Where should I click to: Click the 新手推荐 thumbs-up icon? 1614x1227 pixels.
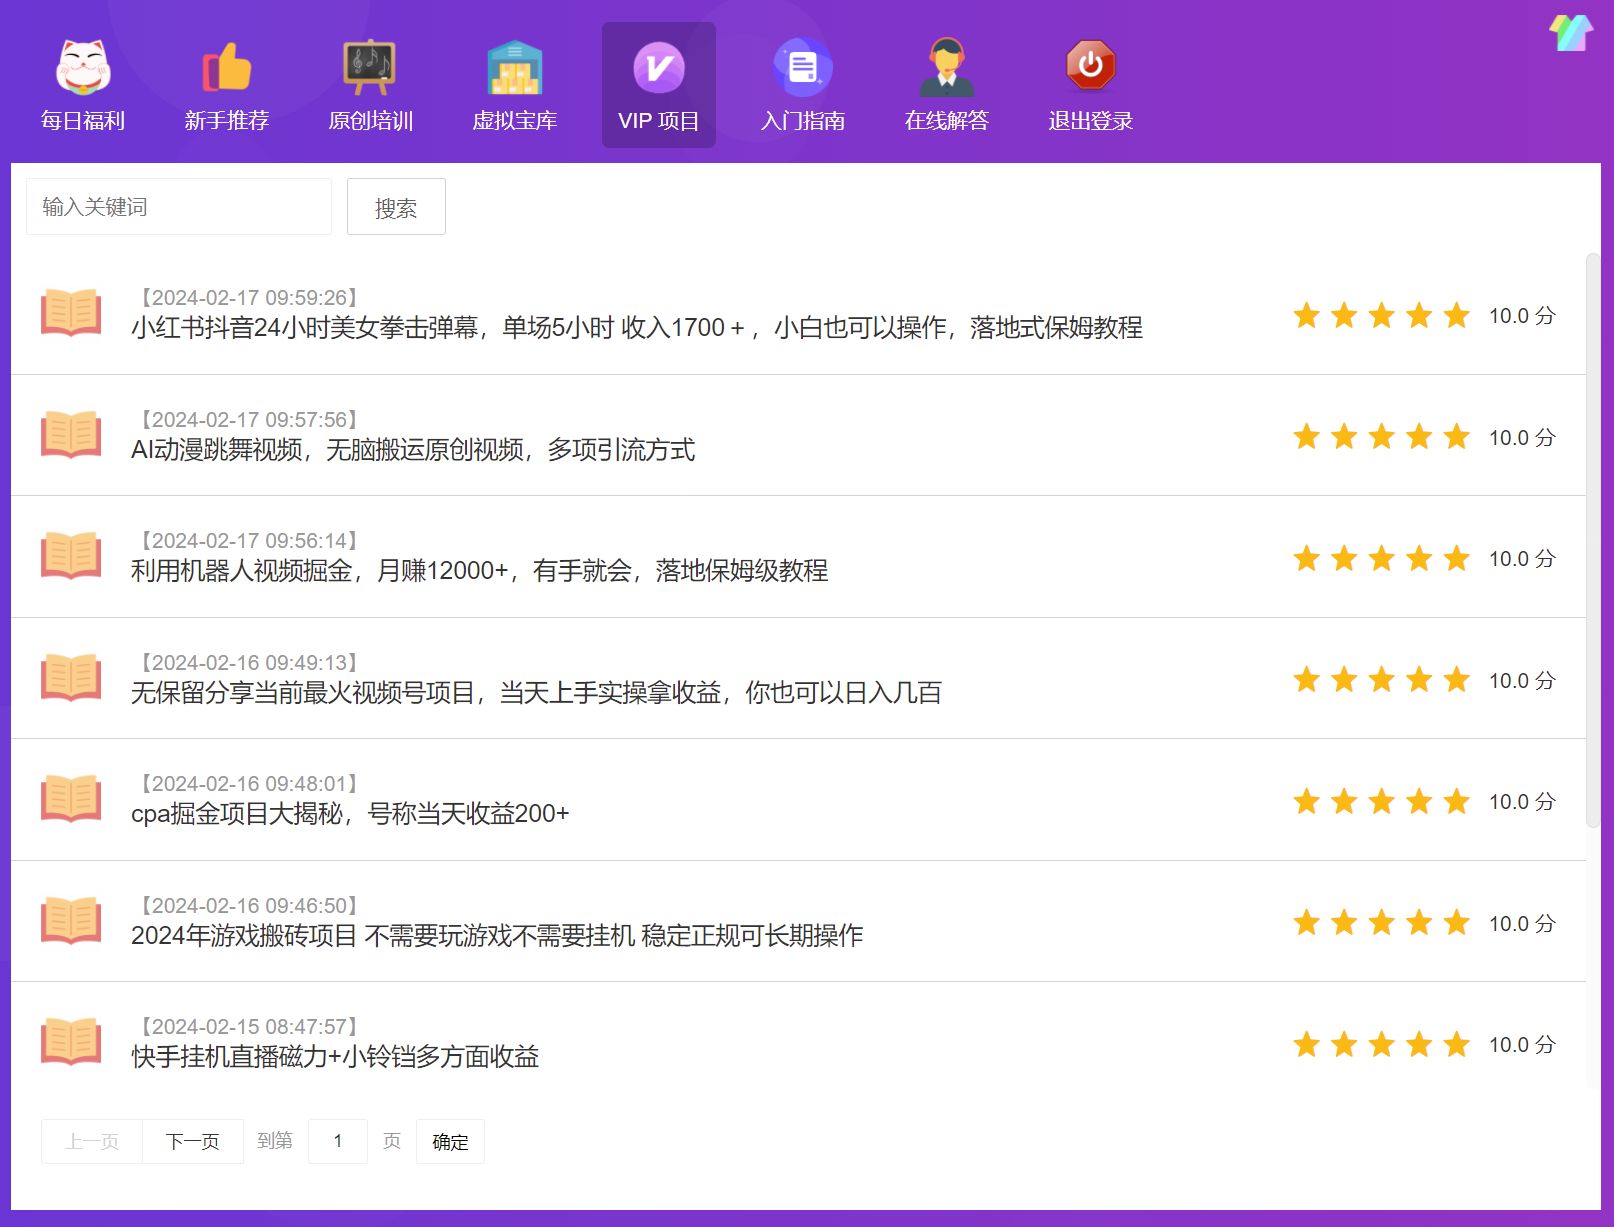(227, 68)
